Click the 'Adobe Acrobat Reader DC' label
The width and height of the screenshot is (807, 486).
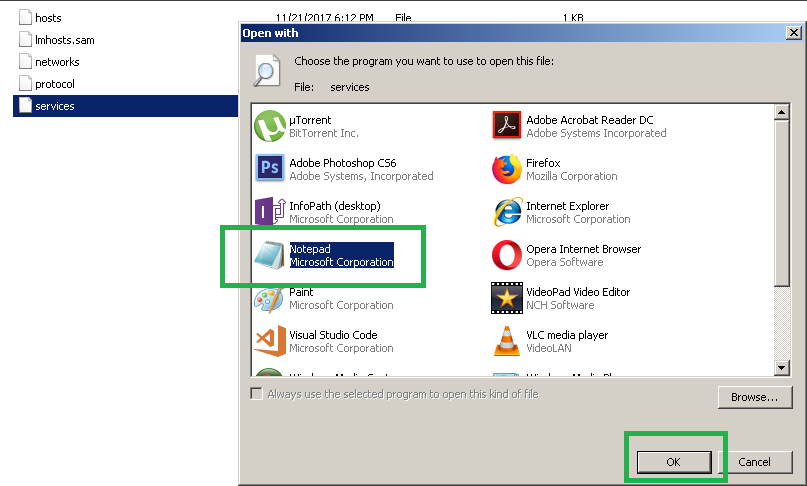click(589, 120)
